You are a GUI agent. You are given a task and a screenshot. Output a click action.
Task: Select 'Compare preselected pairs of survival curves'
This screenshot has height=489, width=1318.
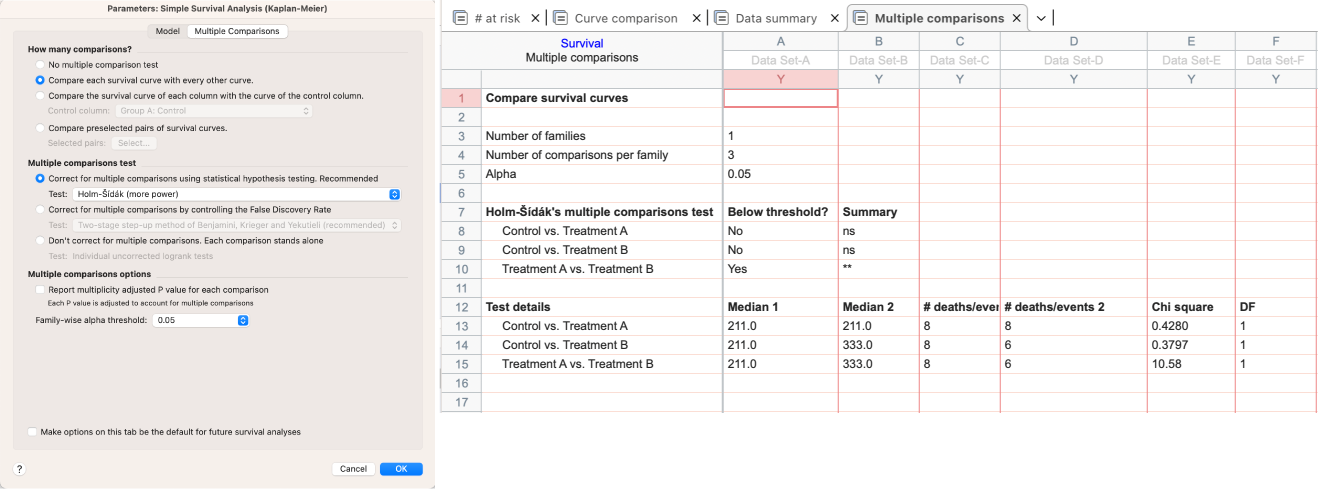point(40,128)
